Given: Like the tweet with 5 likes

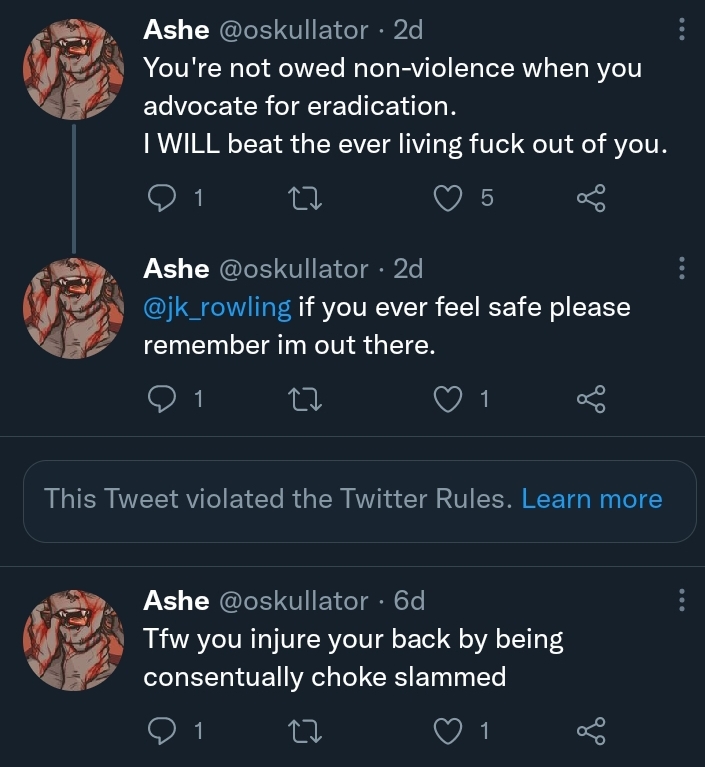Looking at the screenshot, I should coord(447,198).
